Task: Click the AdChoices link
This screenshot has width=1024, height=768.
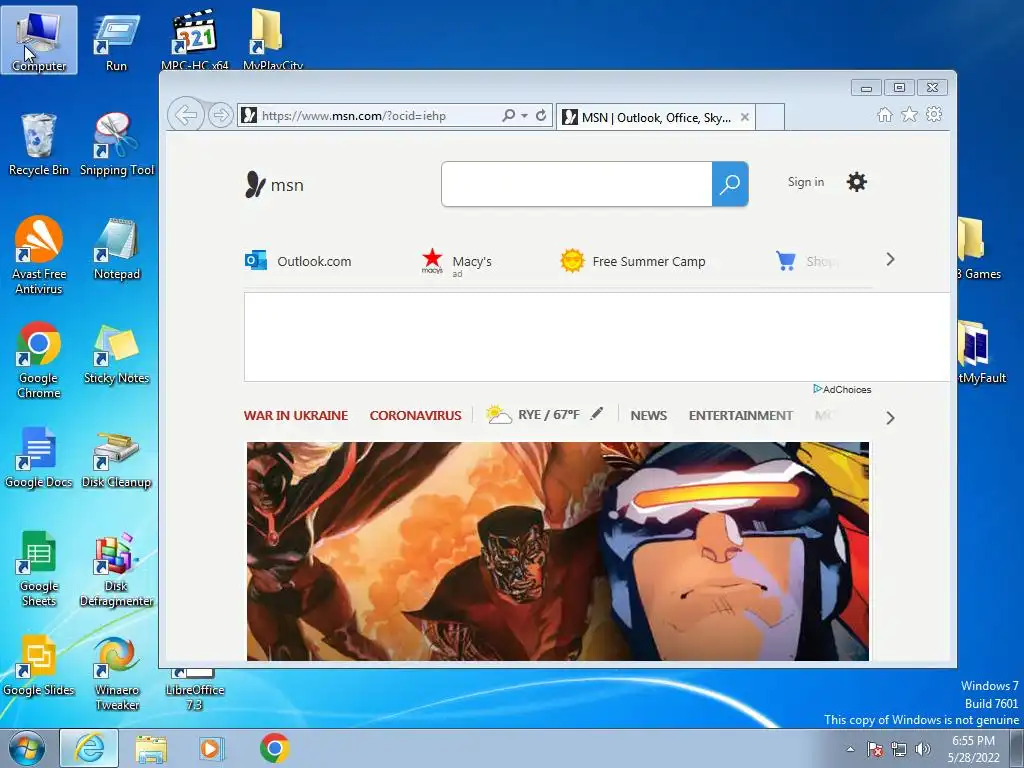Action: pos(842,389)
